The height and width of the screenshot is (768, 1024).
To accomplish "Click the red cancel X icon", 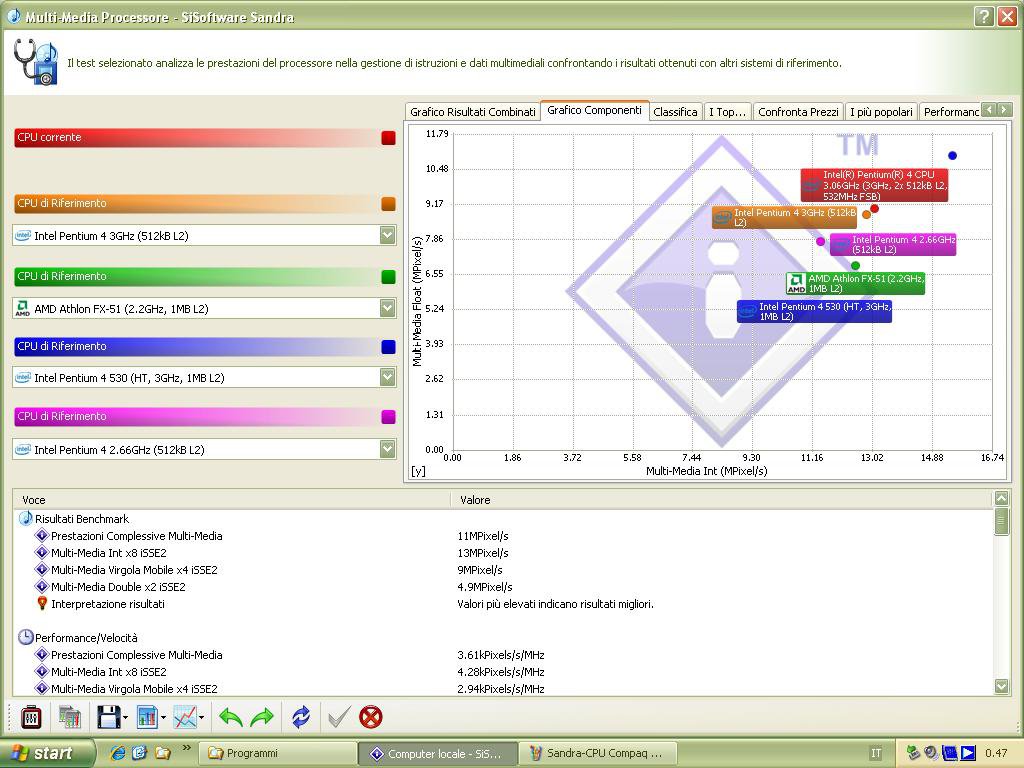I will click(x=371, y=717).
